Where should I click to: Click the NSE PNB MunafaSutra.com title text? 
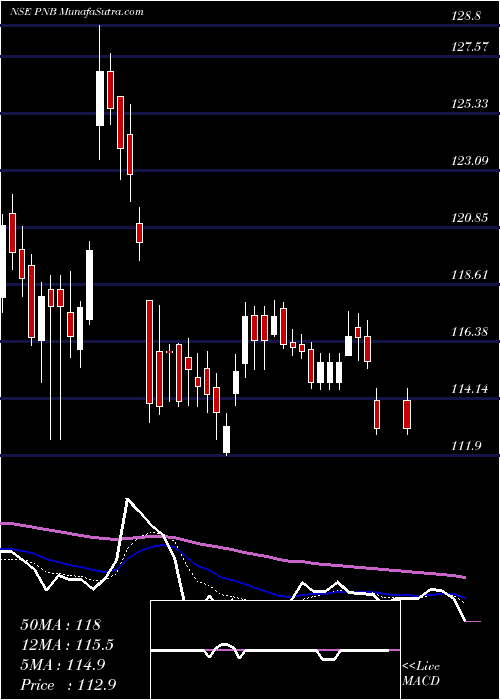tap(77, 12)
